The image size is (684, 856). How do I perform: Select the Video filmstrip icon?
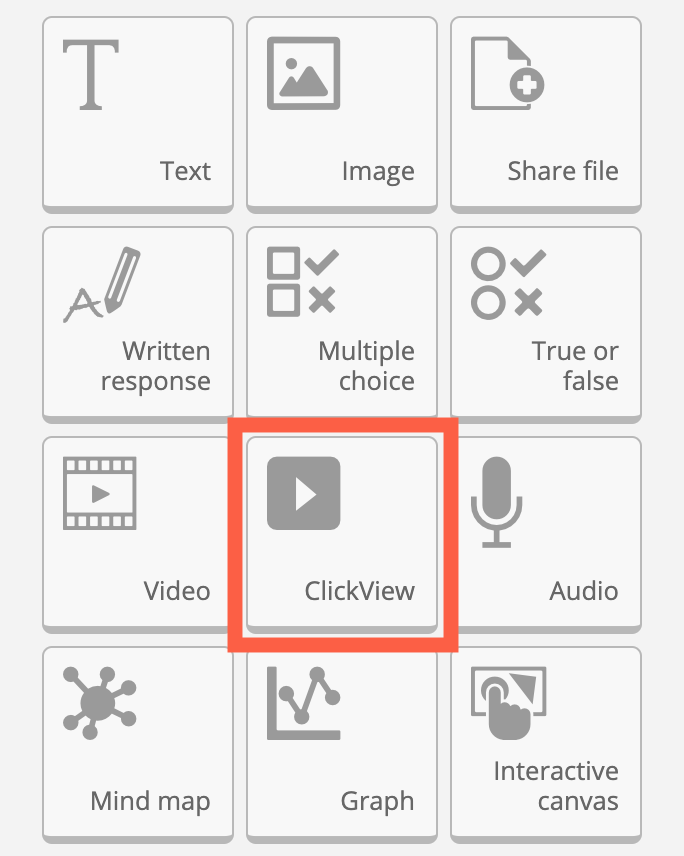tap(100, 494)
